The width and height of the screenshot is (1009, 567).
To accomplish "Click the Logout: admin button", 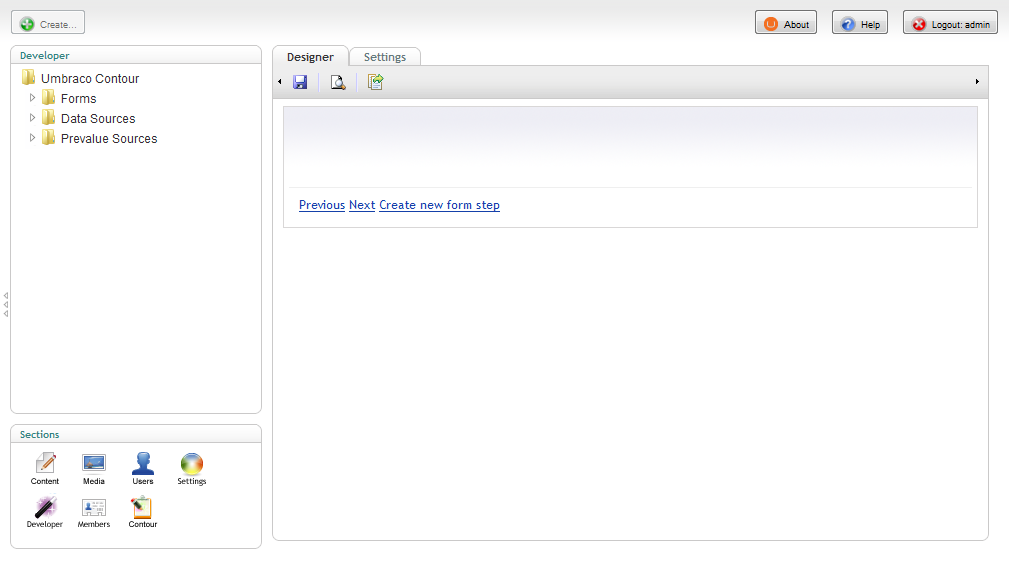I will coord(950,23).
